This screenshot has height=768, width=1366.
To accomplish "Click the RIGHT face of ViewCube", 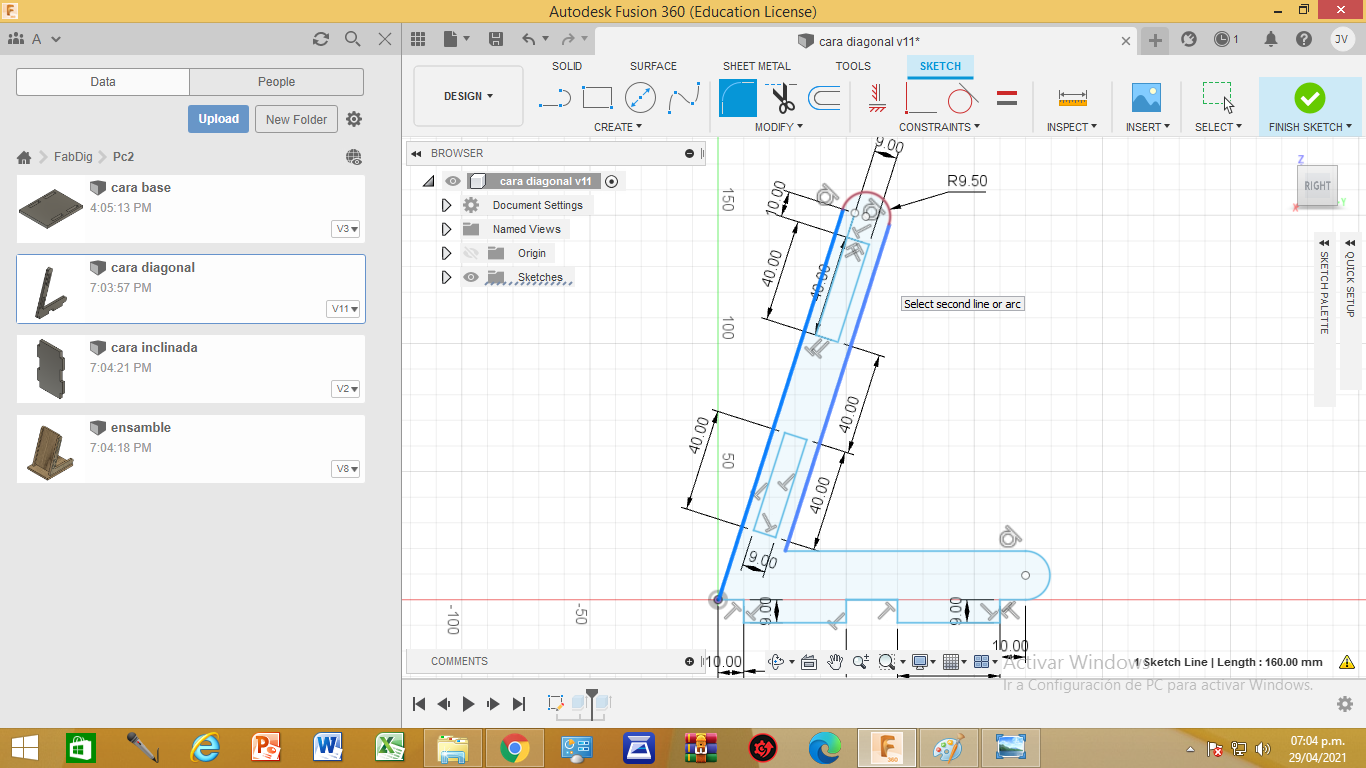I will click(x=1317, y=185).
